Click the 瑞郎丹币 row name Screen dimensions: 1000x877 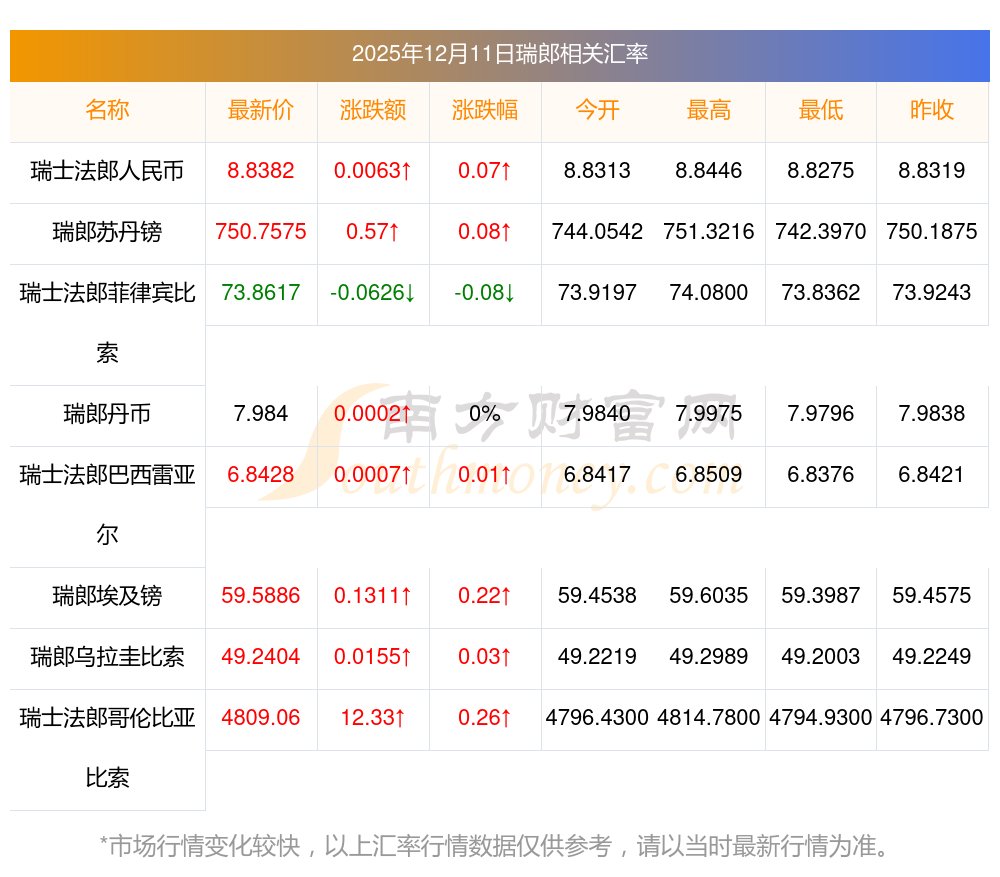tap(107, 414)
